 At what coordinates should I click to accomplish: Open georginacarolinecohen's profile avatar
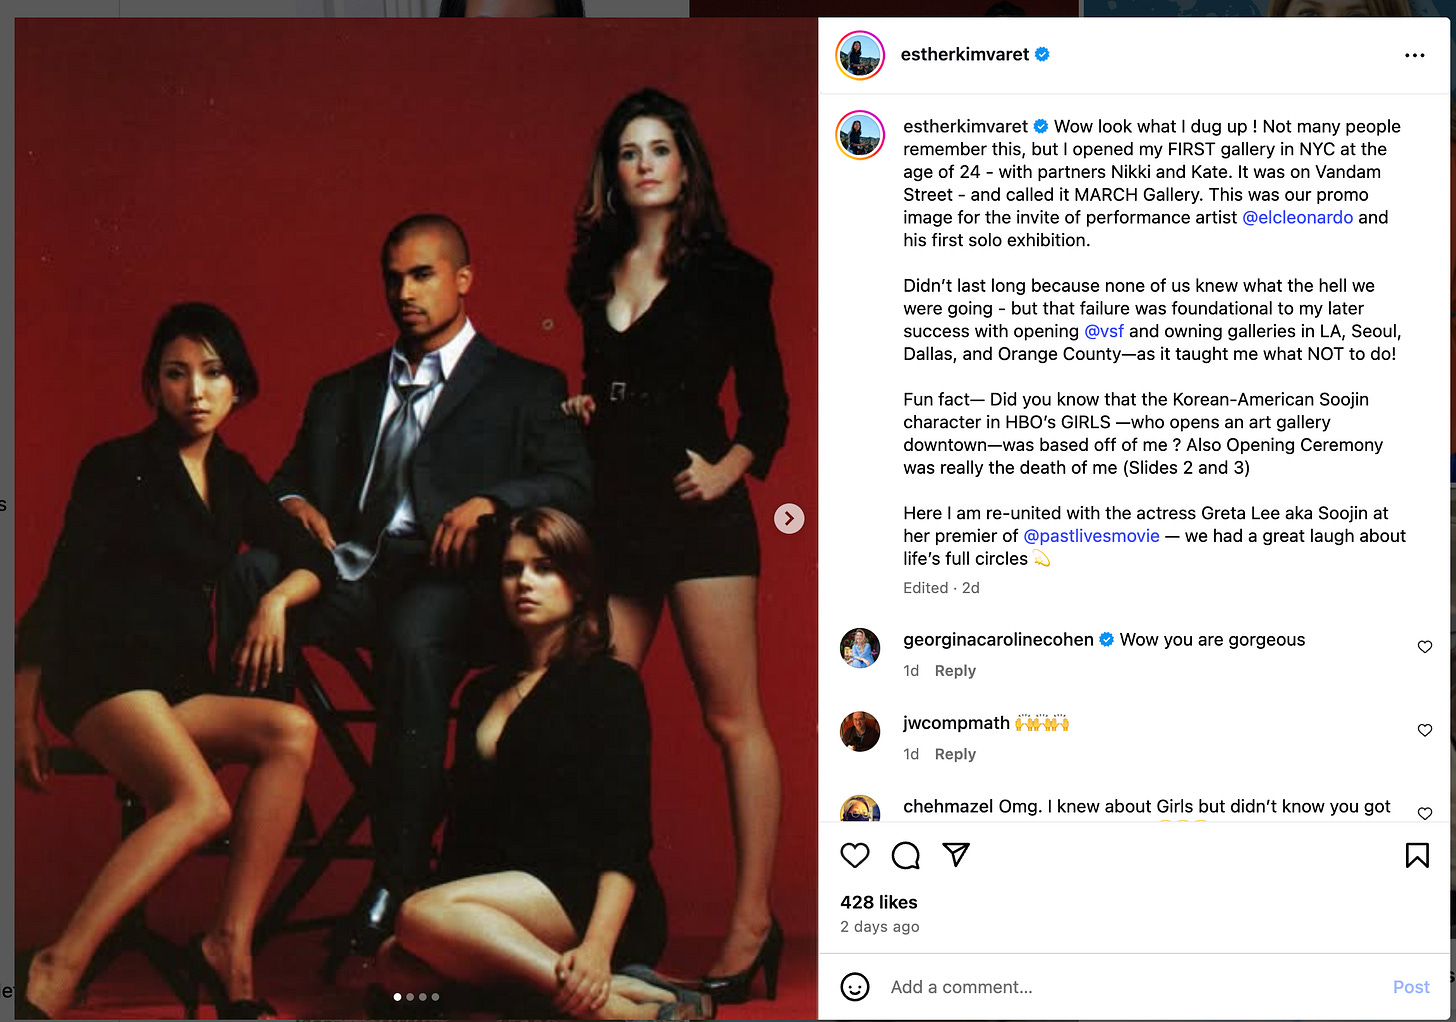tap(860, 648)
